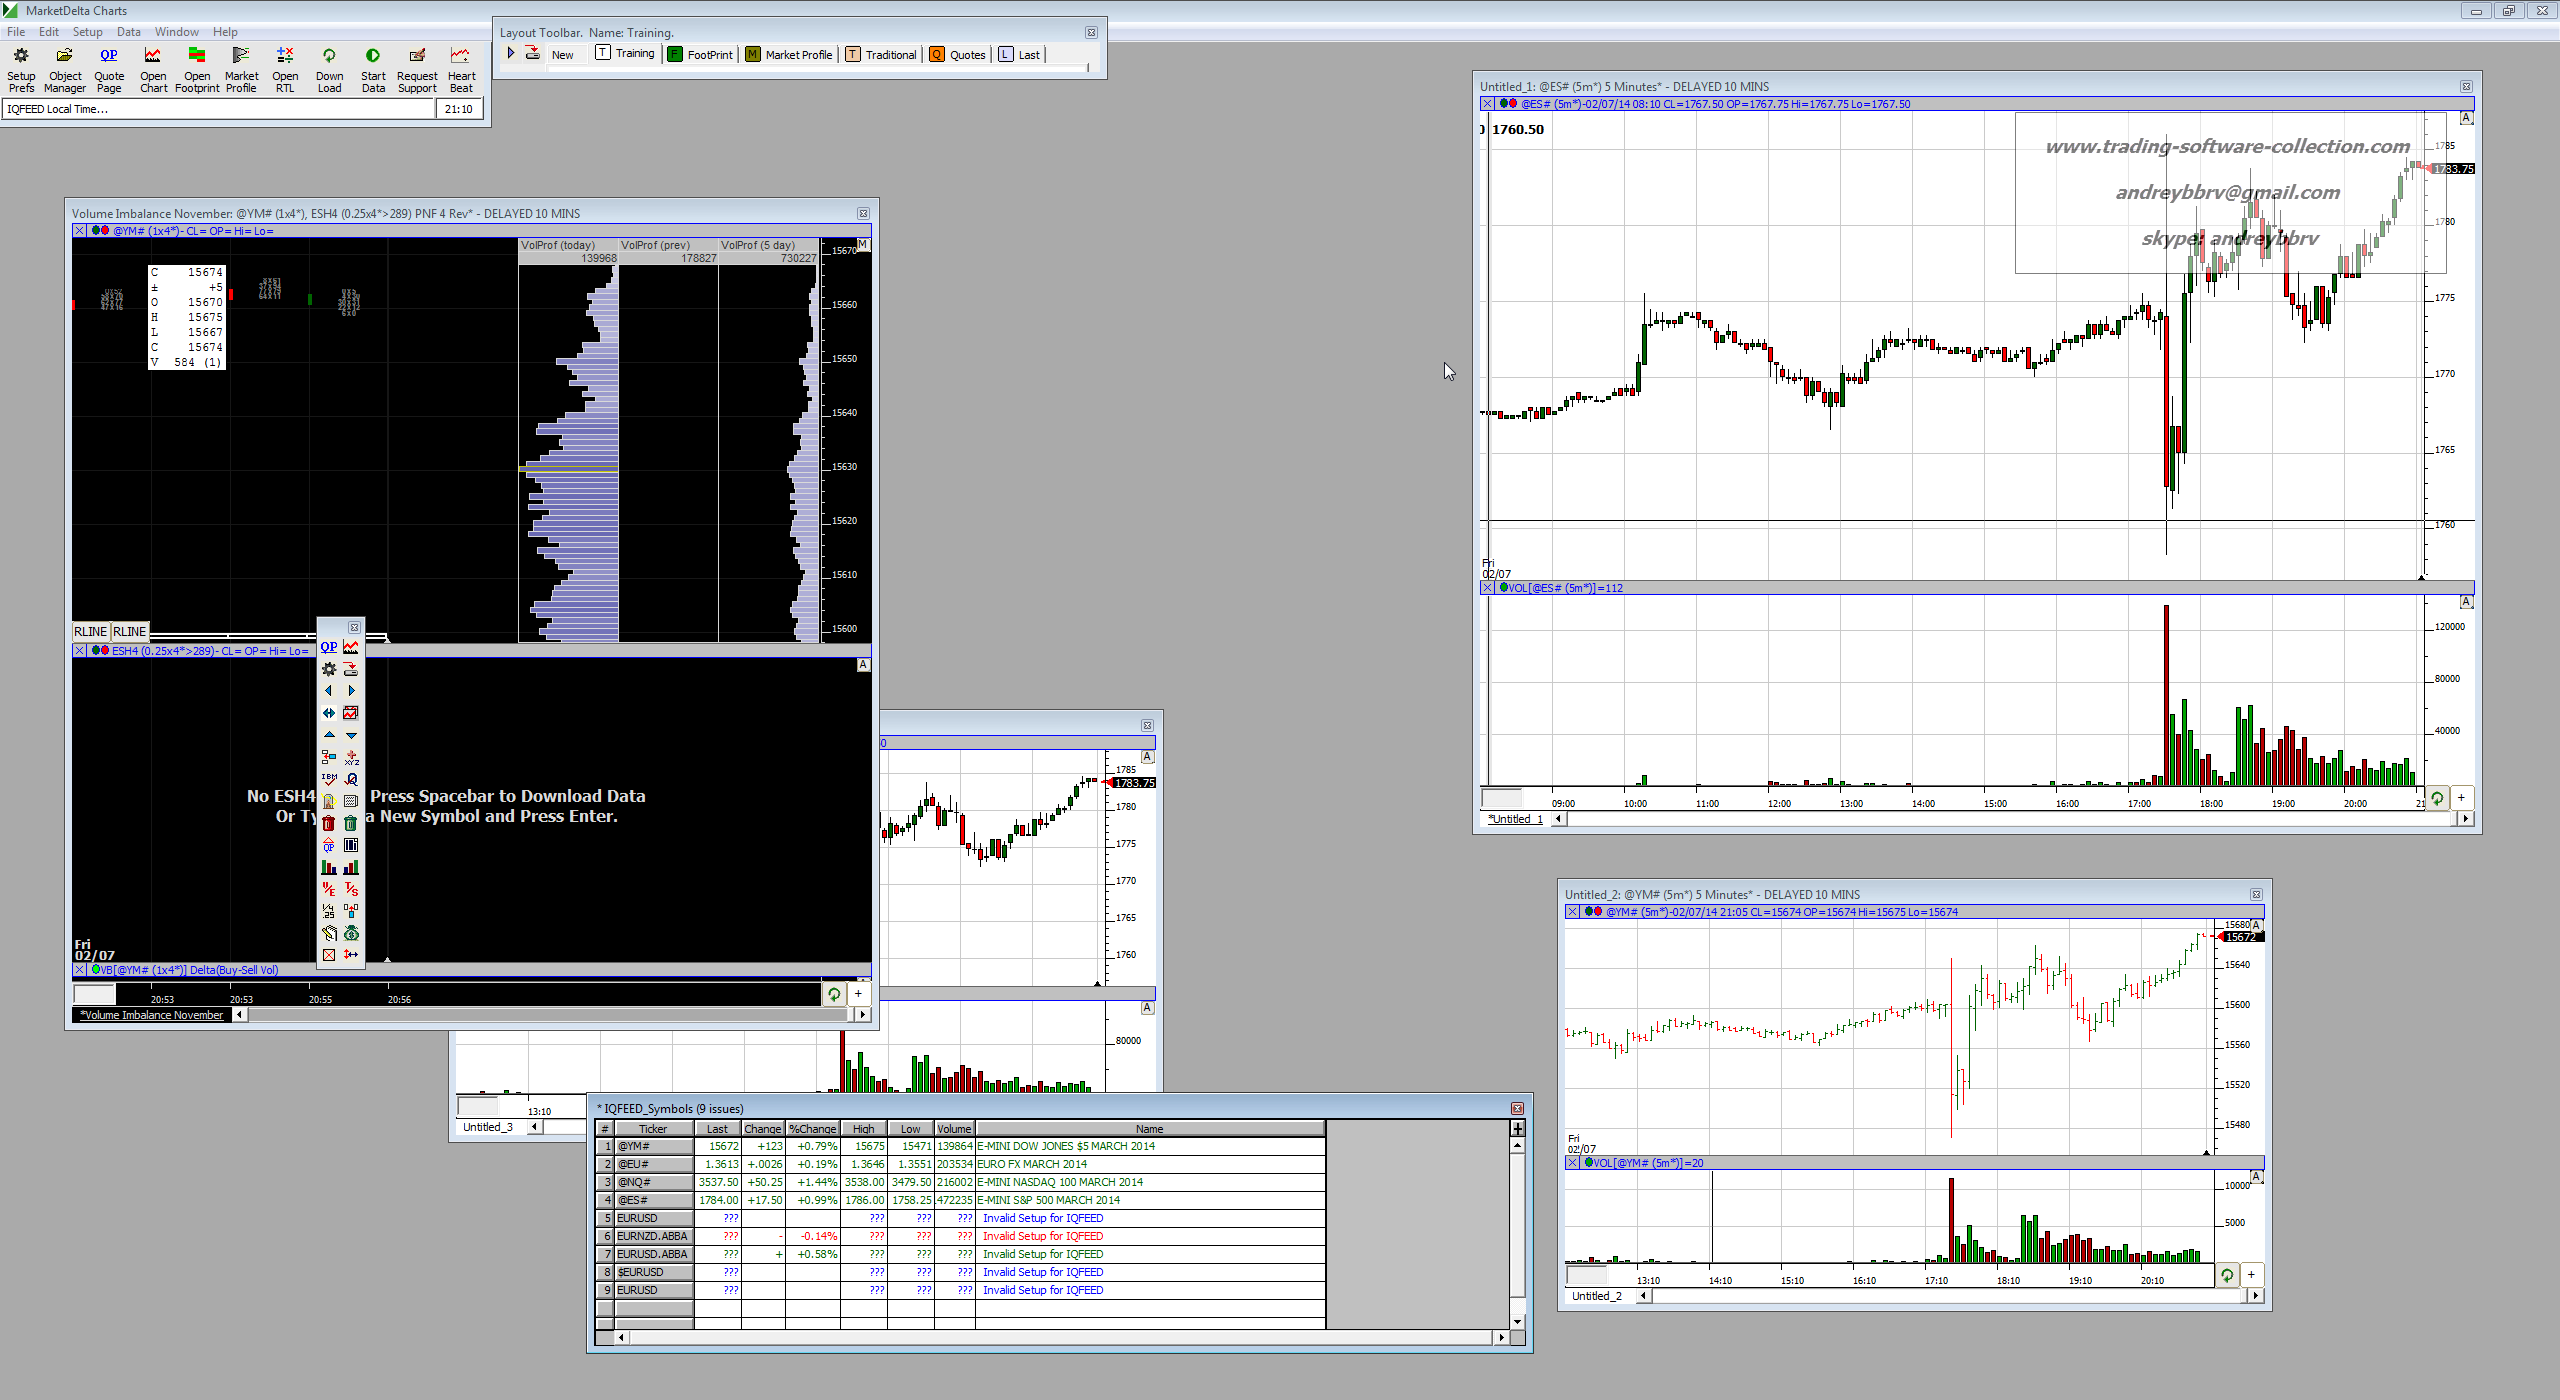Click the Untitled_1 chart page label
This screenshot has width=2560, height=1400.
(1515, 819)
